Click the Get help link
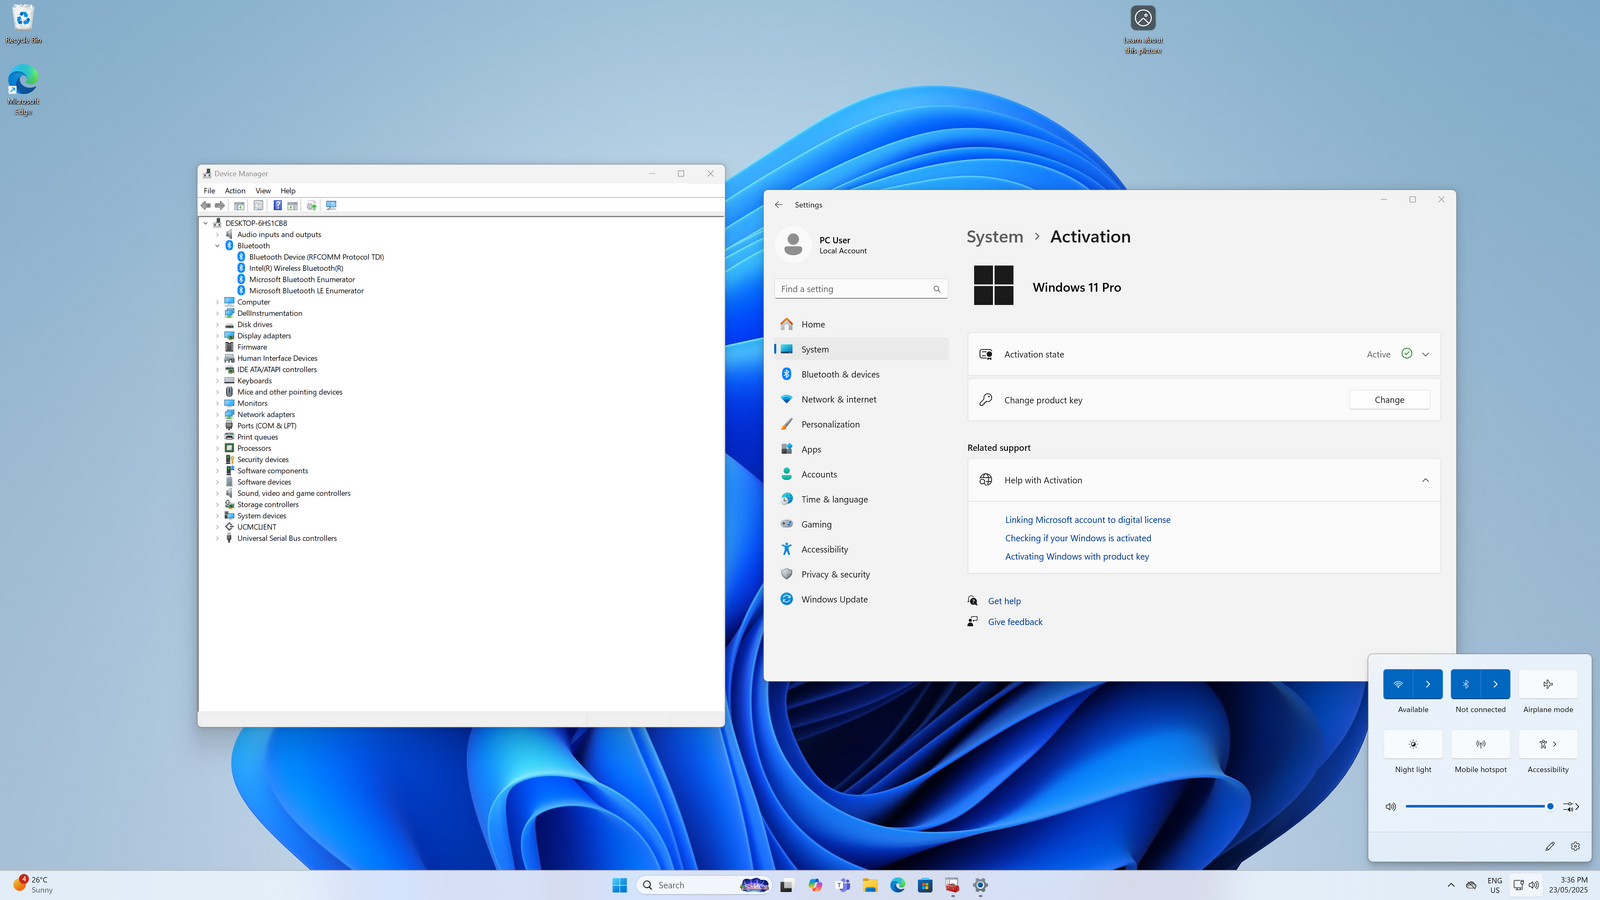The width and height of the screenshot is (1600, 900). pos(1004,601)
